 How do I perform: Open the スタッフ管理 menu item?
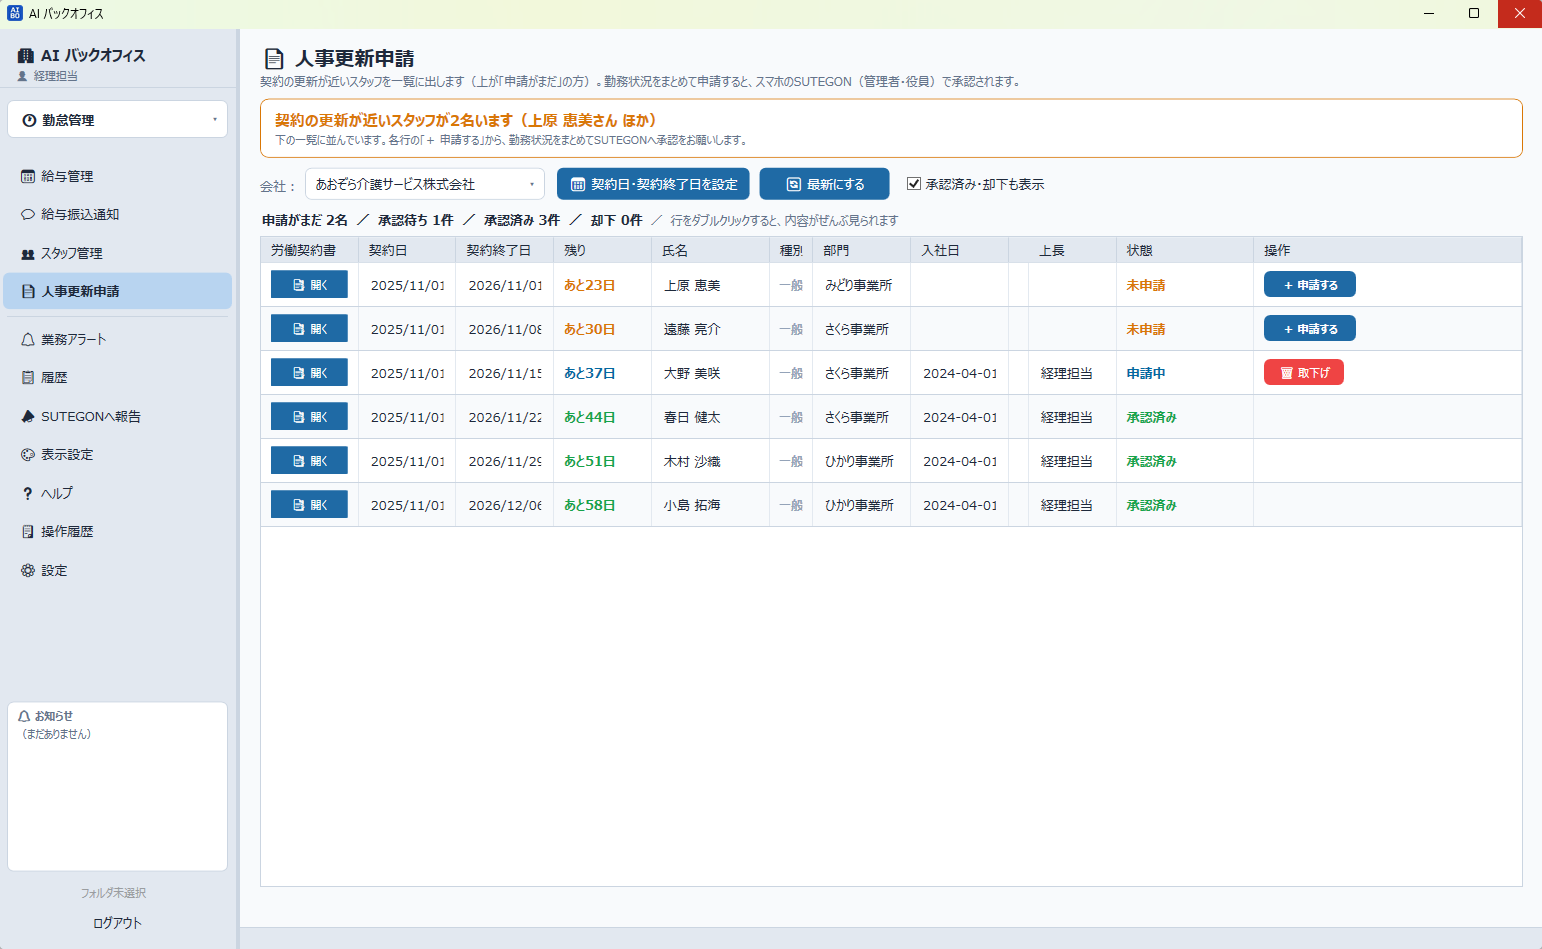point(118,254)
